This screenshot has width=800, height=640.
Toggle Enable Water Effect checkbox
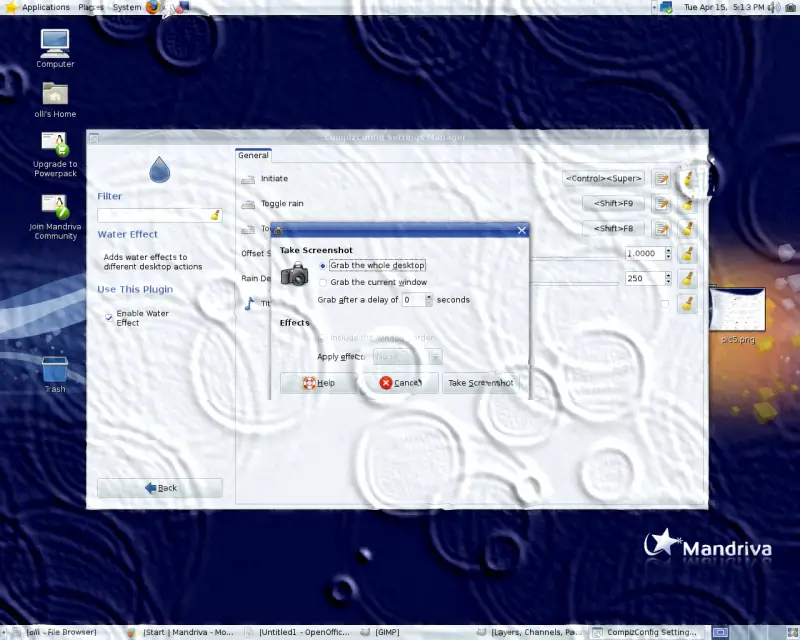coord(109,317)
